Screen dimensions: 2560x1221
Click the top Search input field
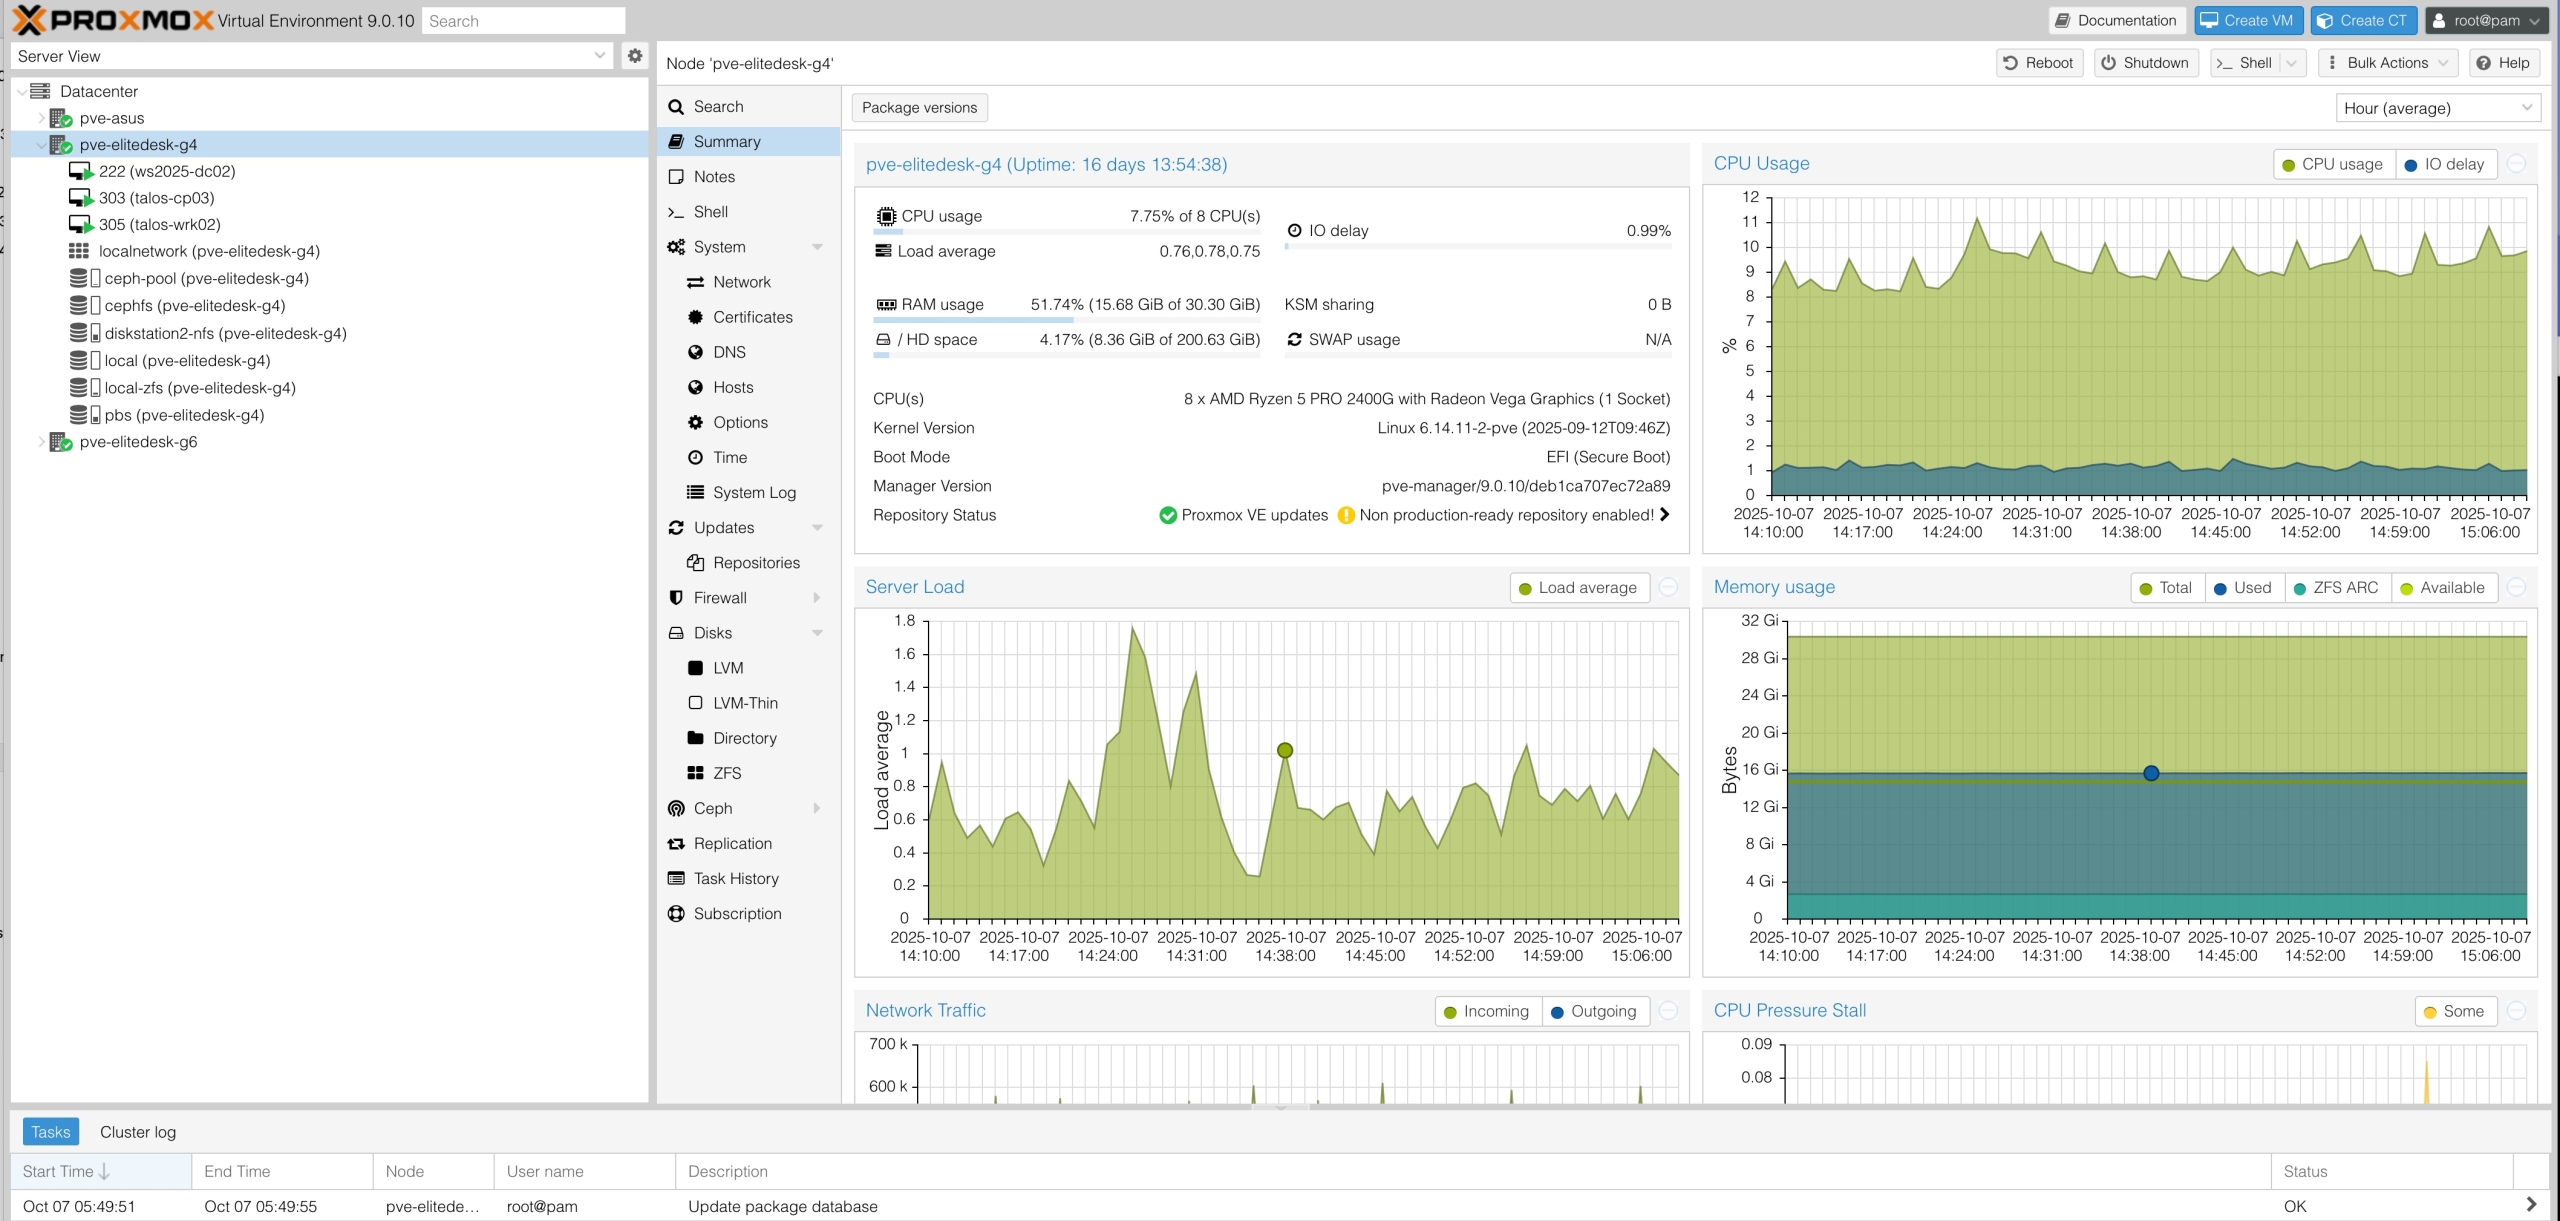(x=523, y=21)
